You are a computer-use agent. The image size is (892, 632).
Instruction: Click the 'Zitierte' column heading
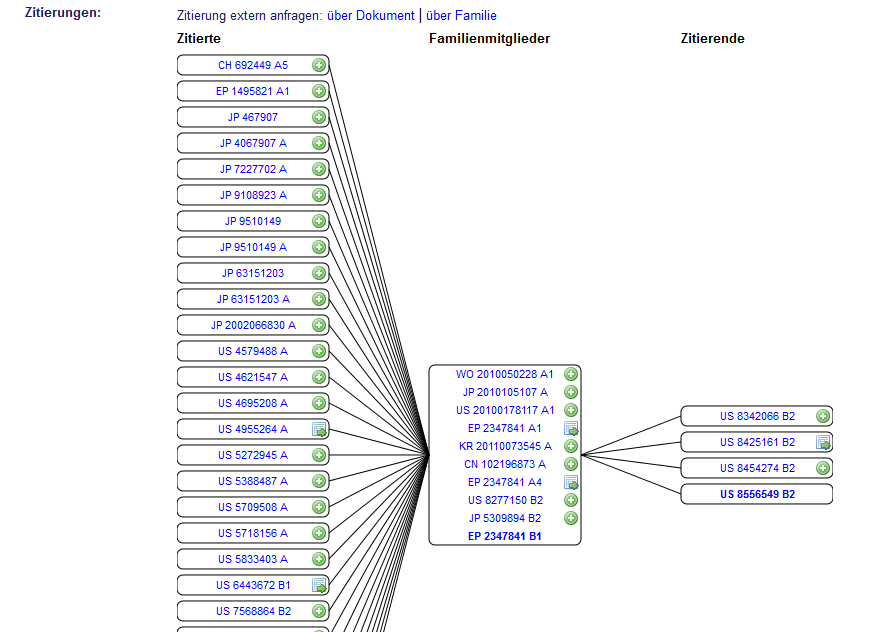coord(199,39)
